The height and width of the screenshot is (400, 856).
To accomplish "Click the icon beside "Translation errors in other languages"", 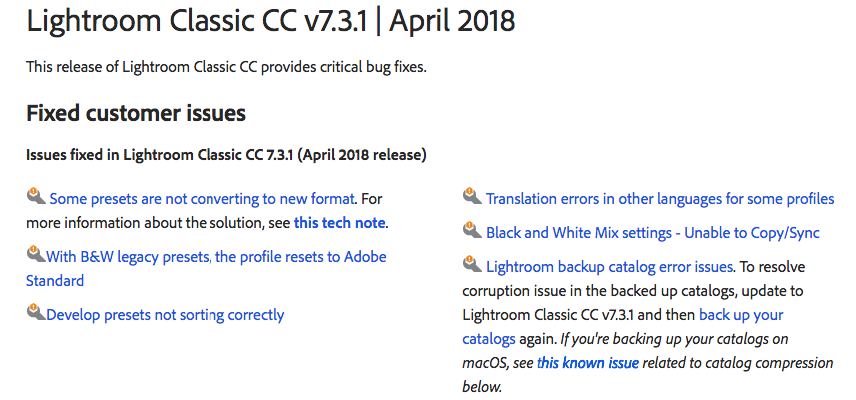I will pos(472,197).
